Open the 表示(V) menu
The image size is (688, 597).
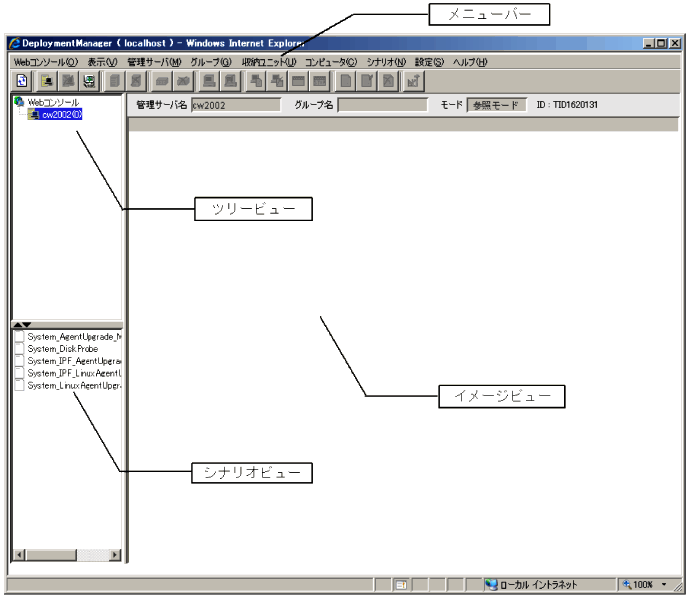pyautogui.click(x=102, y=62)
